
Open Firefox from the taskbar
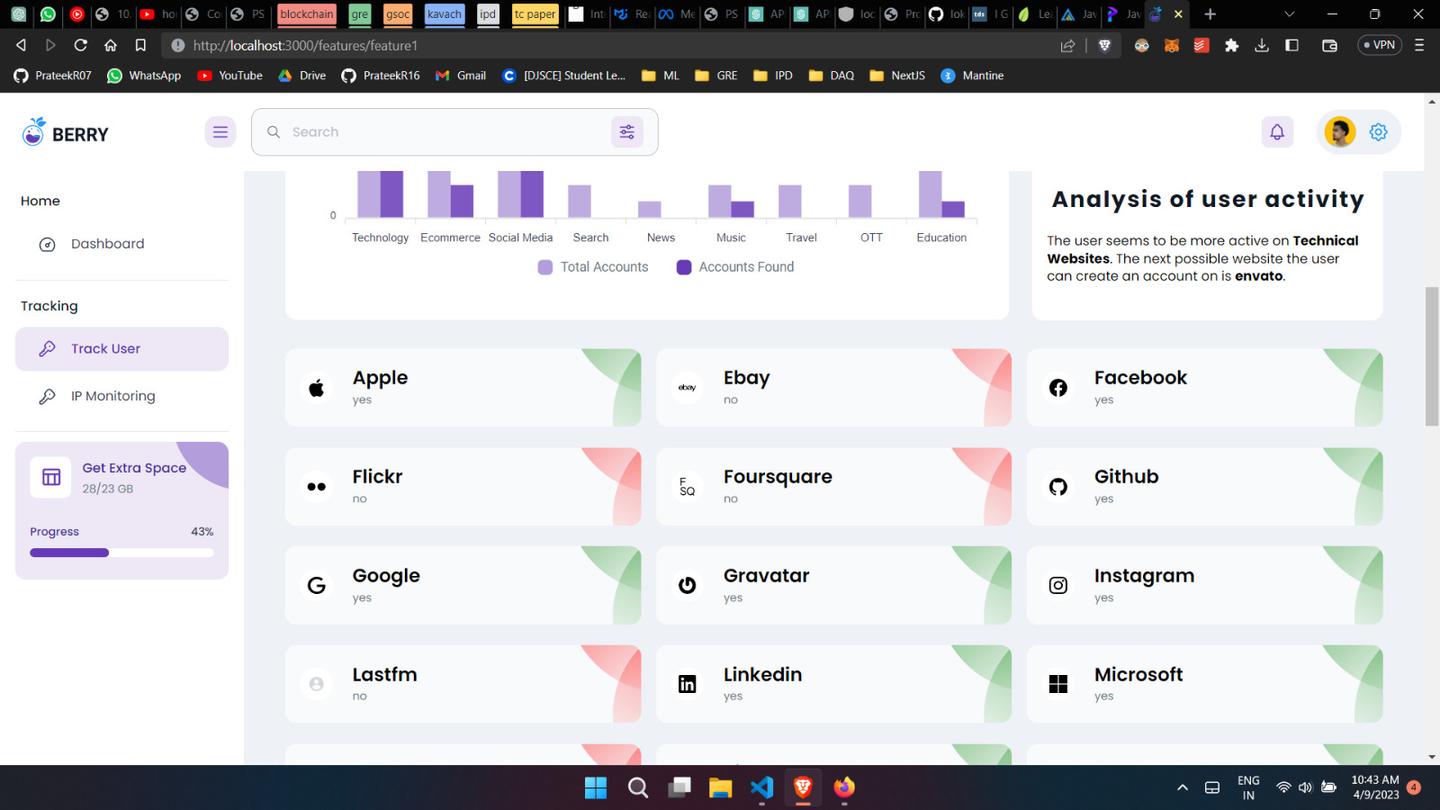point(844,788)
